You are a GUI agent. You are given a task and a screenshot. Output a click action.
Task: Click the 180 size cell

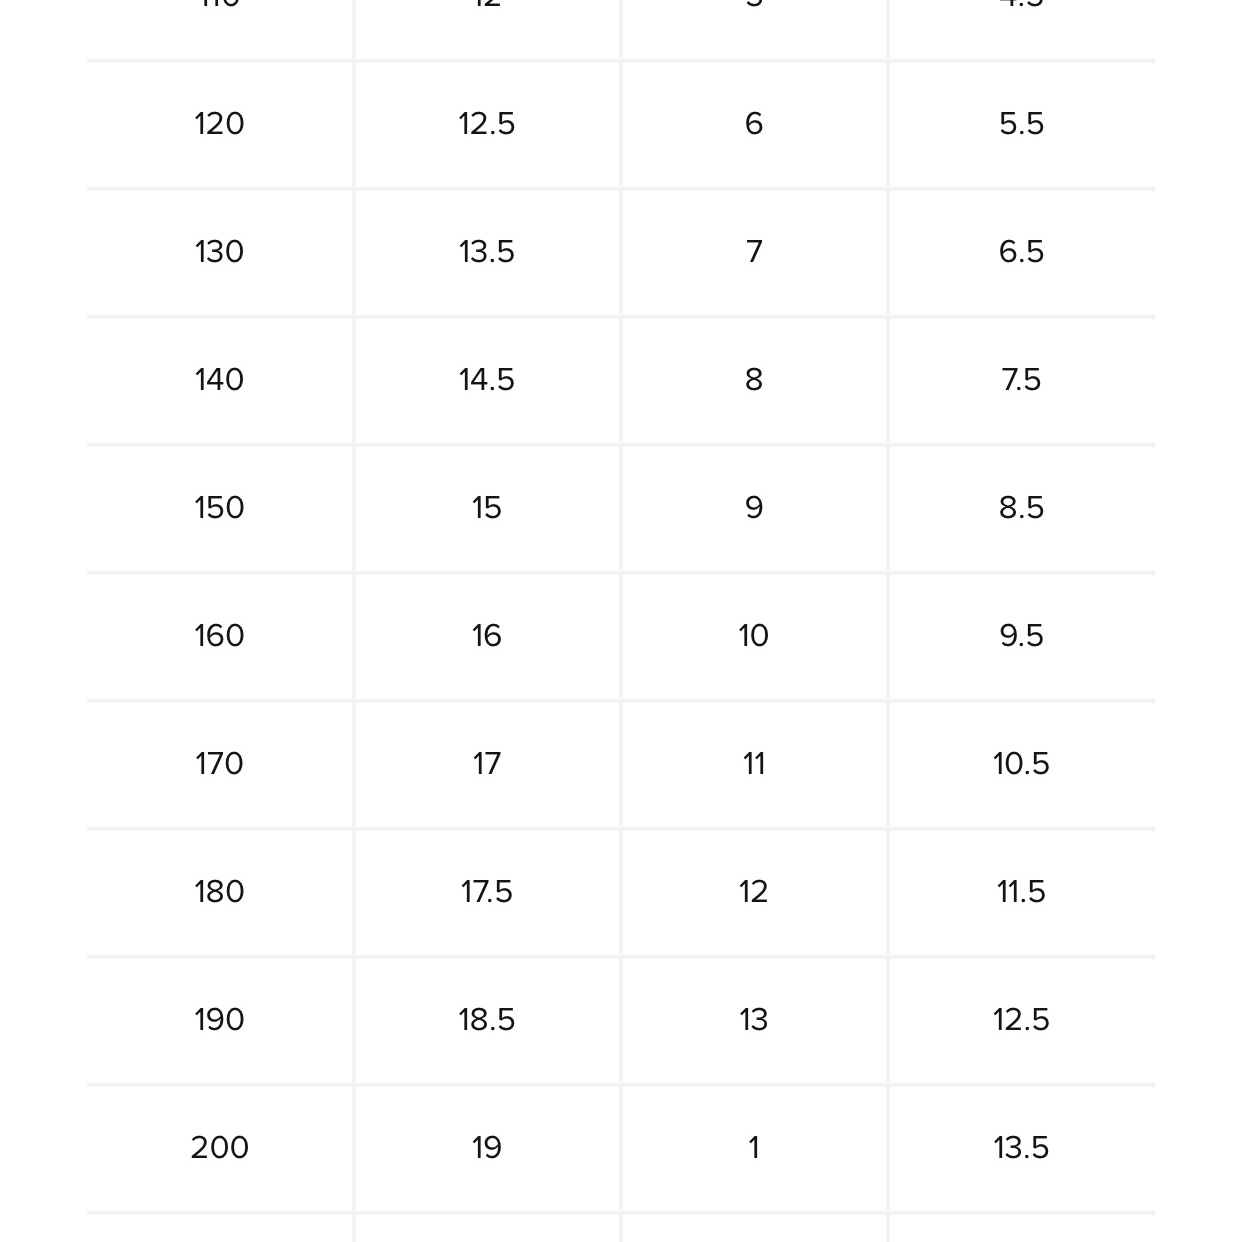pyautogui.click(x=219, y=892)
